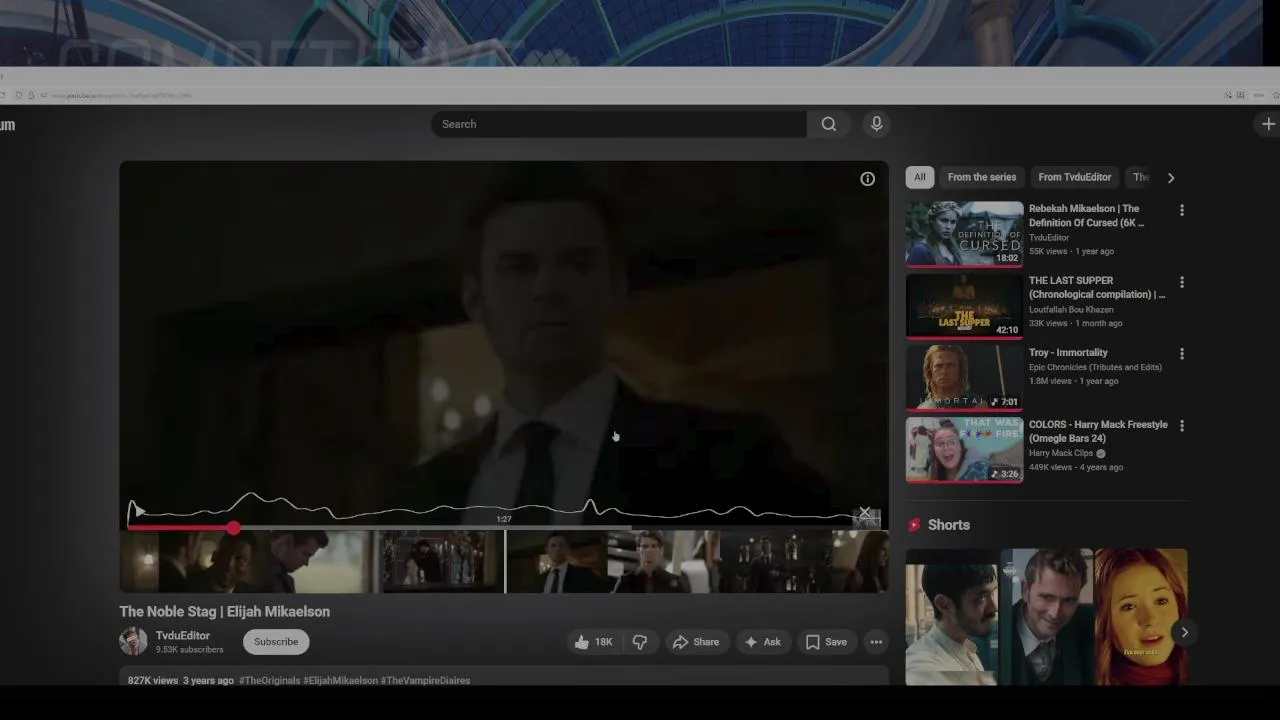
Task: Click the '9.53K subscribers' text
Action: 189,649
